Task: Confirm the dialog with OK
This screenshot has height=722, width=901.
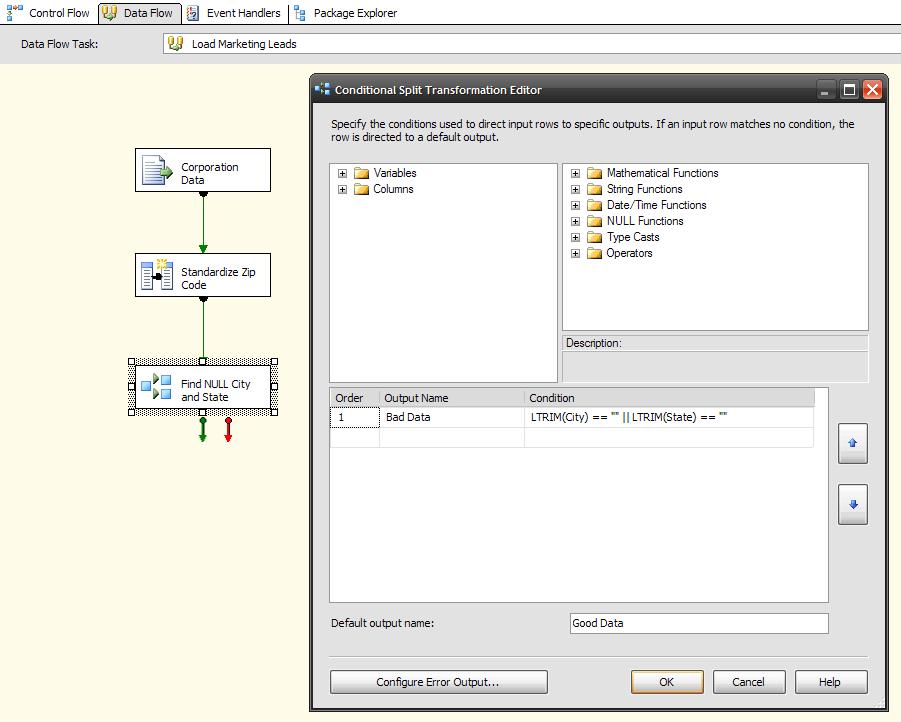Action: 667,682
